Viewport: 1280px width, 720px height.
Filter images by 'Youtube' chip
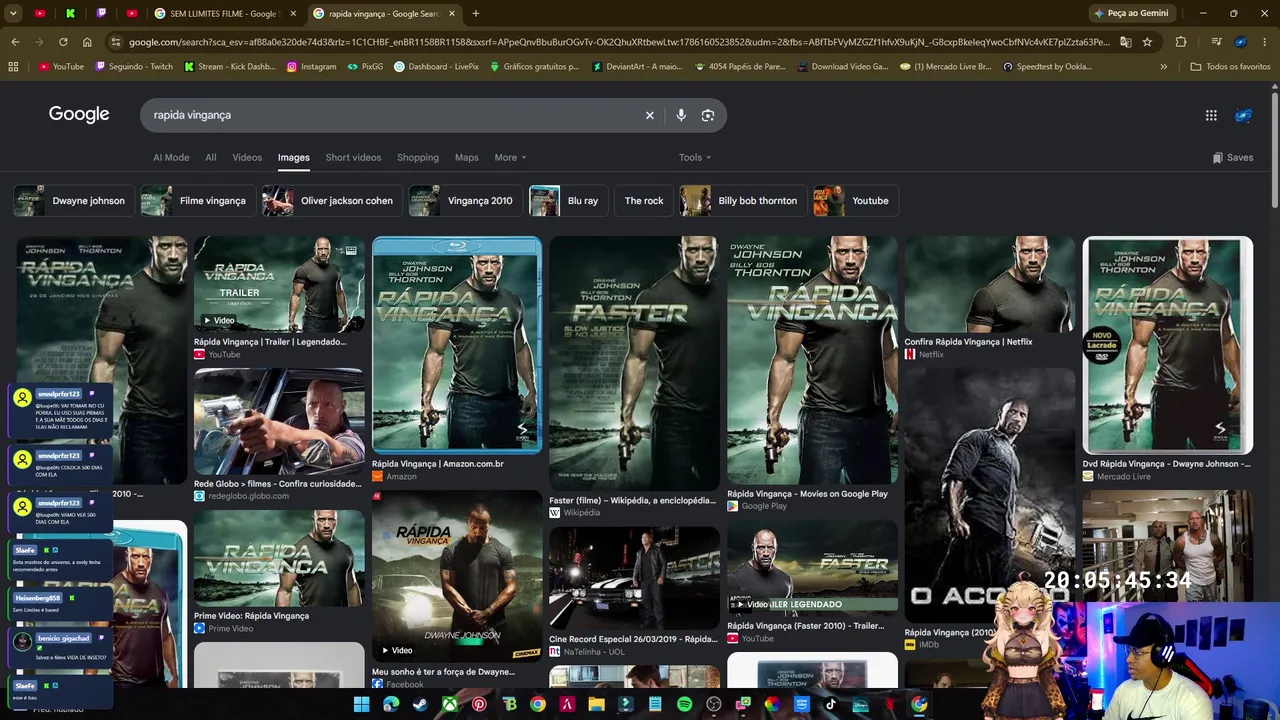point(855,201)
